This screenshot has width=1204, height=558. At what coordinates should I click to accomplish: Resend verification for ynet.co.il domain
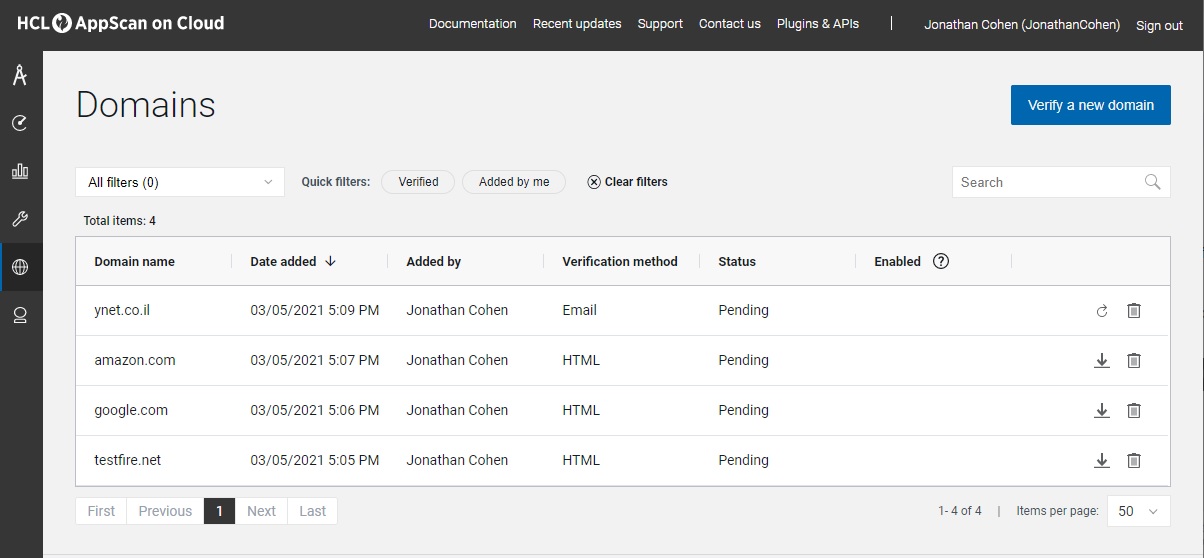click(1102, 311)
